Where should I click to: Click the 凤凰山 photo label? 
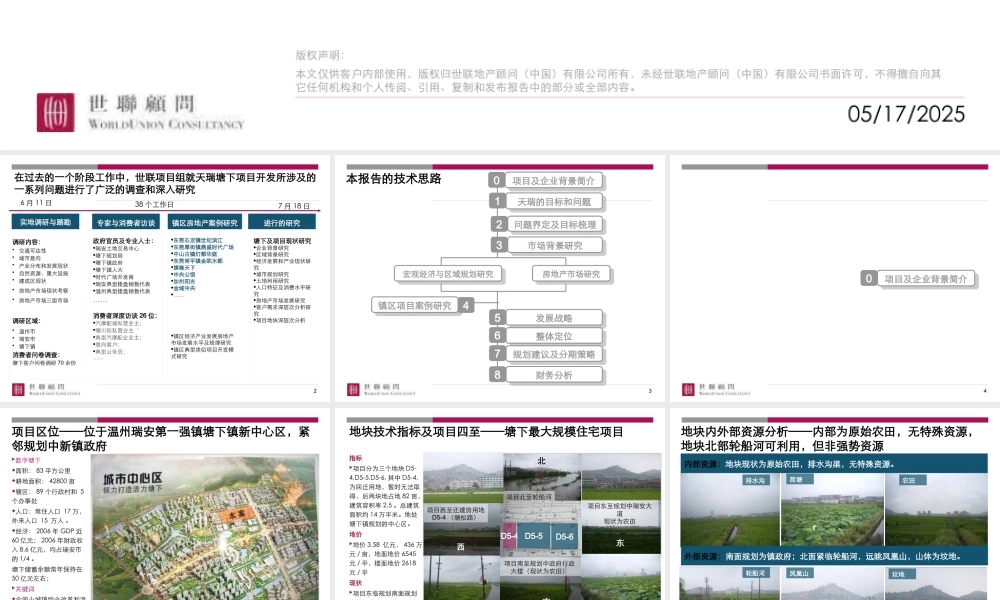pos(799,573)
